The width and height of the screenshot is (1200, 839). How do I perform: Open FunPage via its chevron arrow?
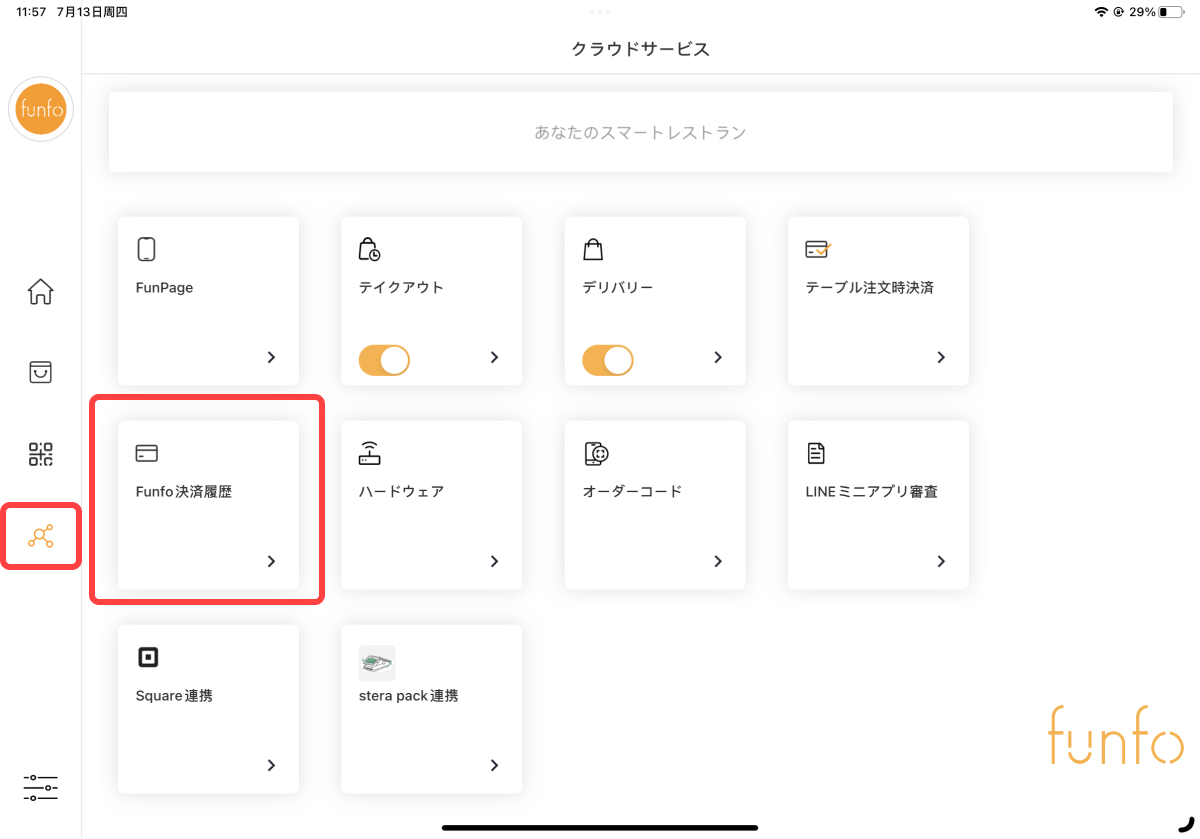pos(271,357)
